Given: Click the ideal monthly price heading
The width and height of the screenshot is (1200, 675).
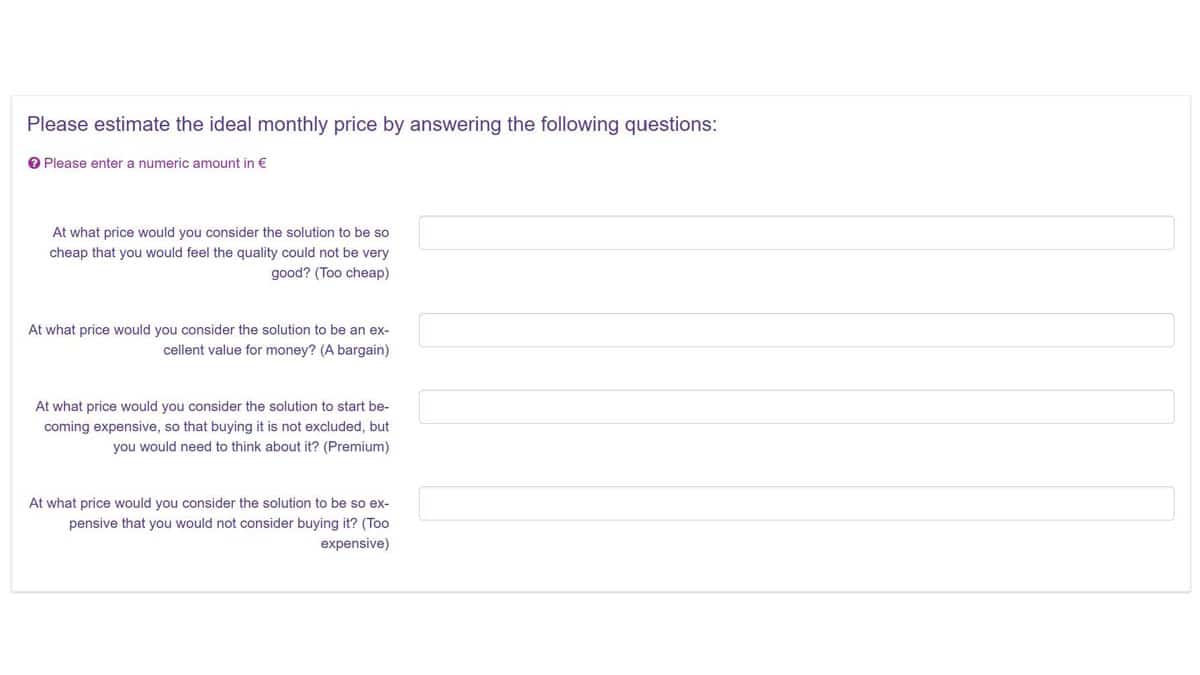Looking at the screenshot, I should [x=371, y=125].
